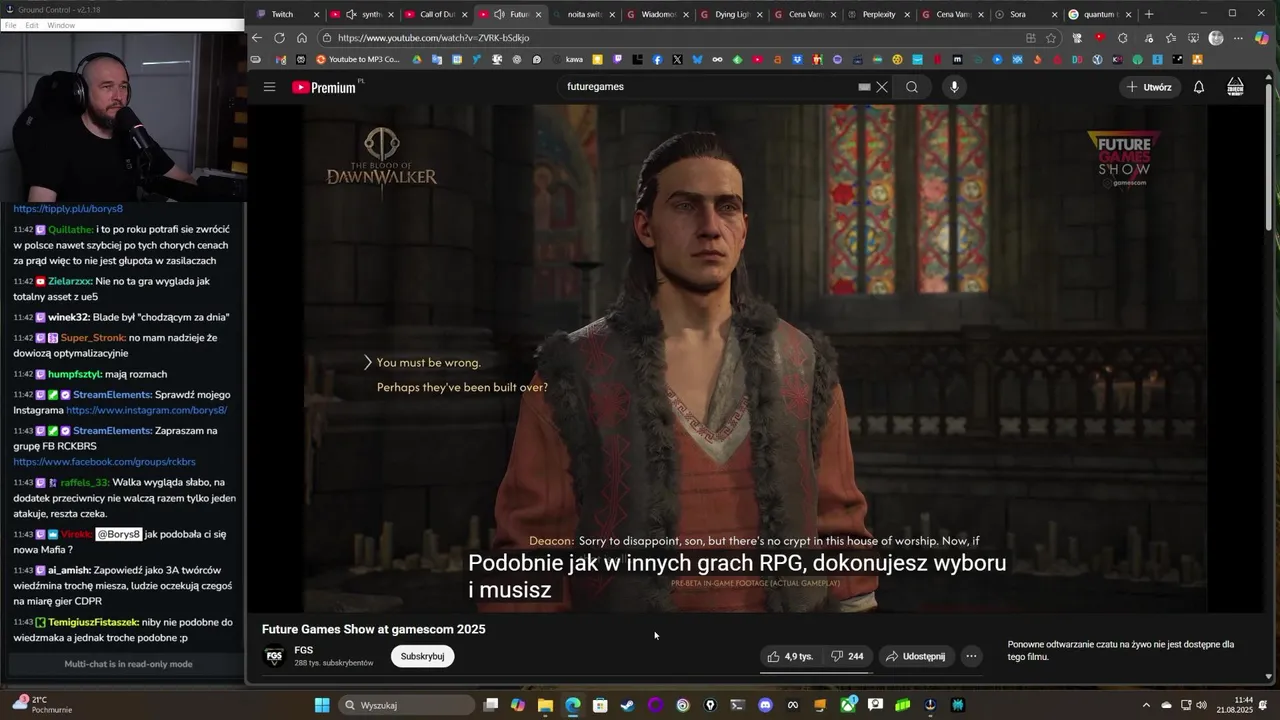The width and height of the screenshot is (1280, 720).
Task: Start voice search with microphone
Action: [954, 87]
